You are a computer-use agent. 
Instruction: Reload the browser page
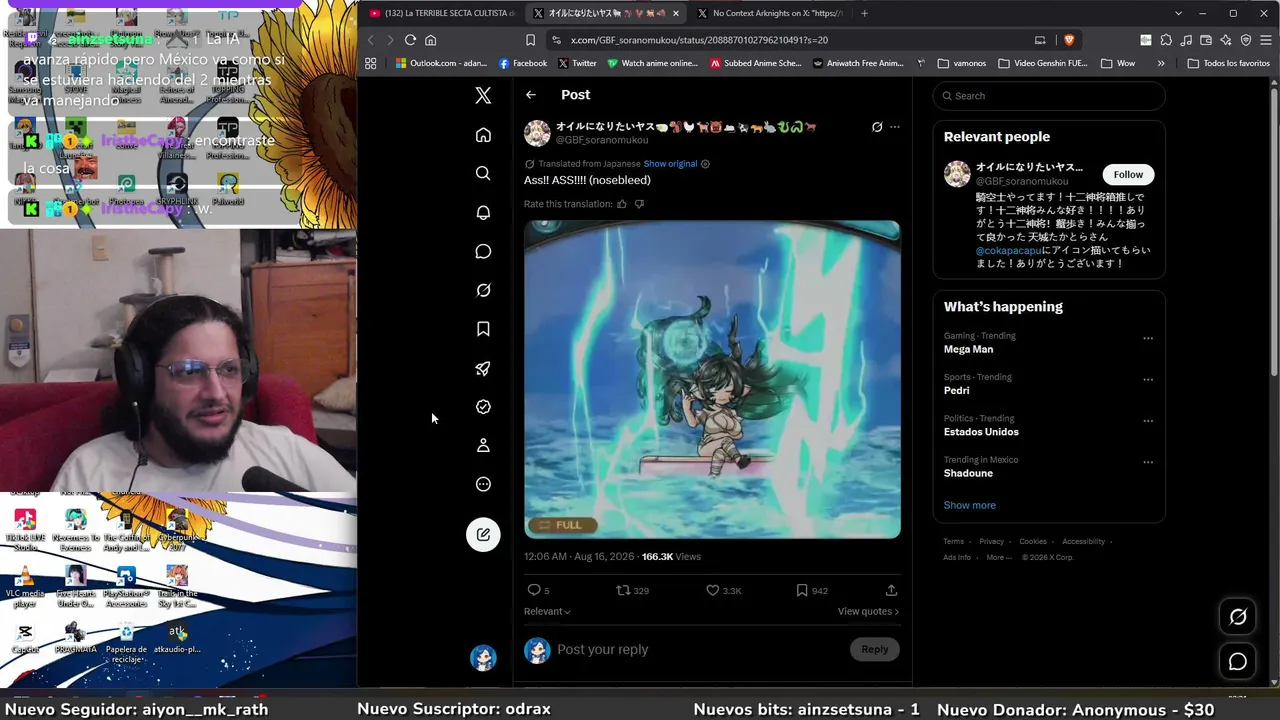410,40
